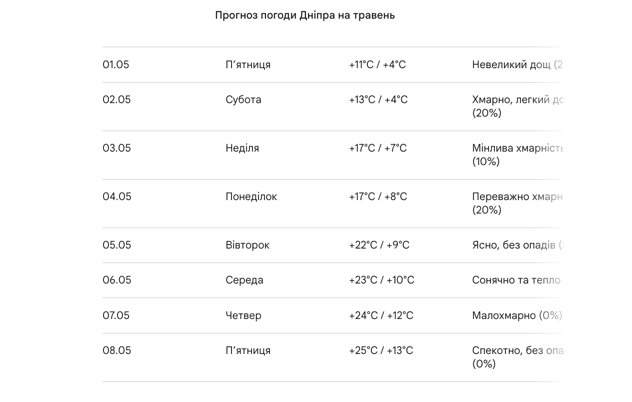This screenshot has width=632, height=402.
Task: Click the 07.05 date cell
Action: coord(116,316)
